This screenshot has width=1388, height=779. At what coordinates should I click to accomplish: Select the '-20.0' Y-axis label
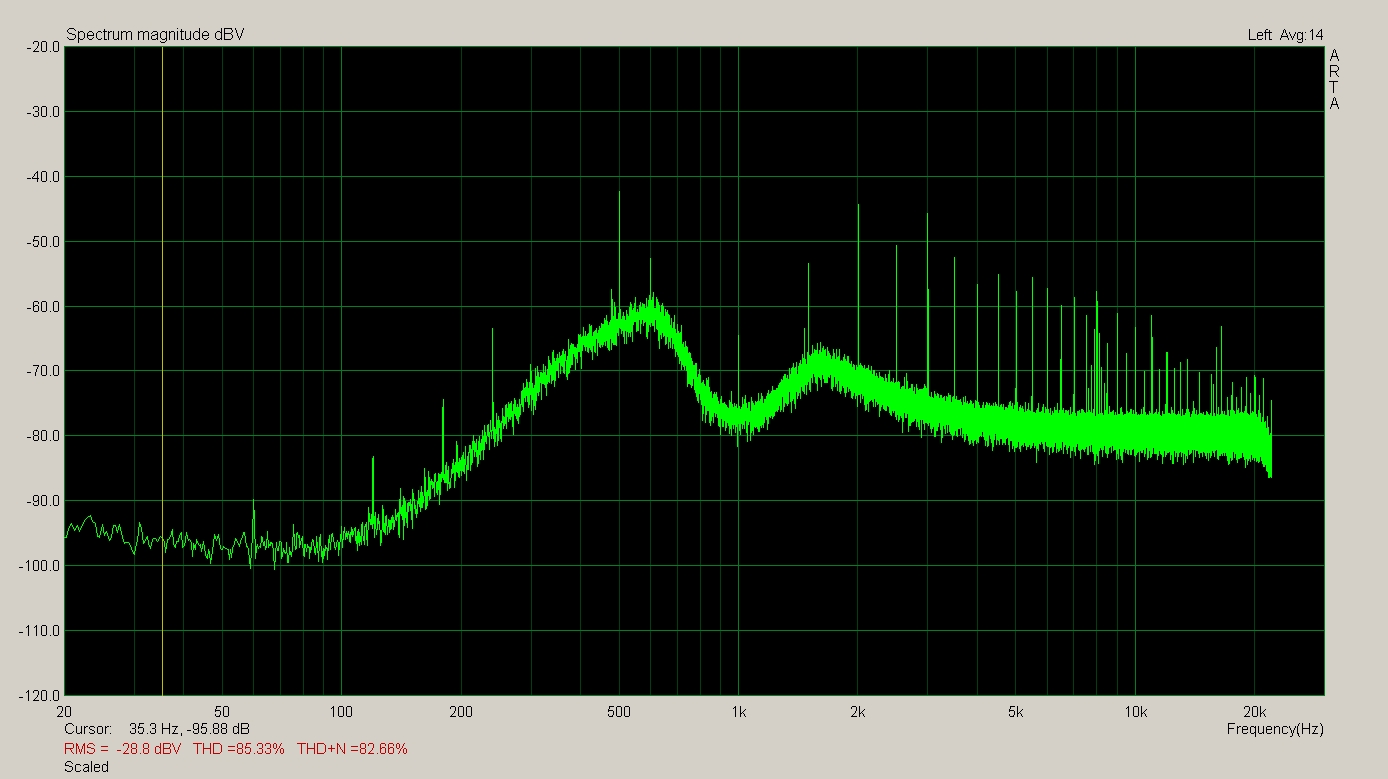tap(43, 46)
